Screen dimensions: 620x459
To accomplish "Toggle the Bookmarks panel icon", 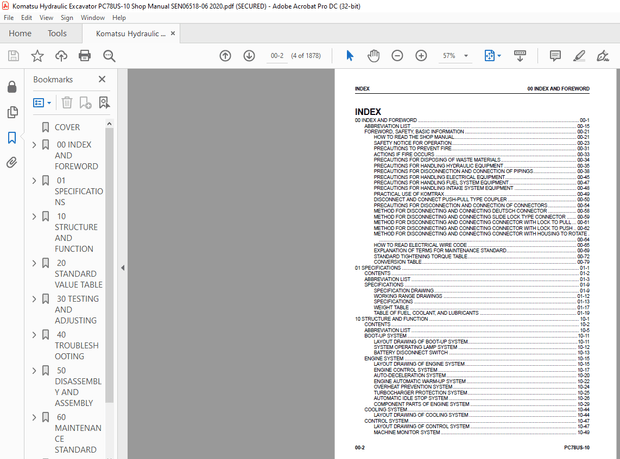I will click(12, 138).
